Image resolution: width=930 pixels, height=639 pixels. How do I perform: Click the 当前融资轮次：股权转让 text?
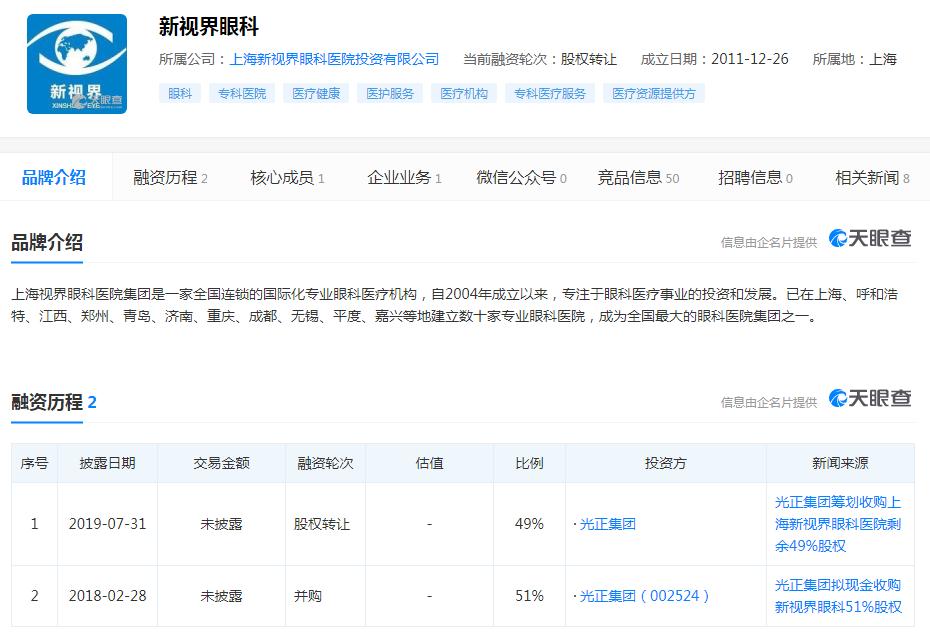tap(540, 59)
